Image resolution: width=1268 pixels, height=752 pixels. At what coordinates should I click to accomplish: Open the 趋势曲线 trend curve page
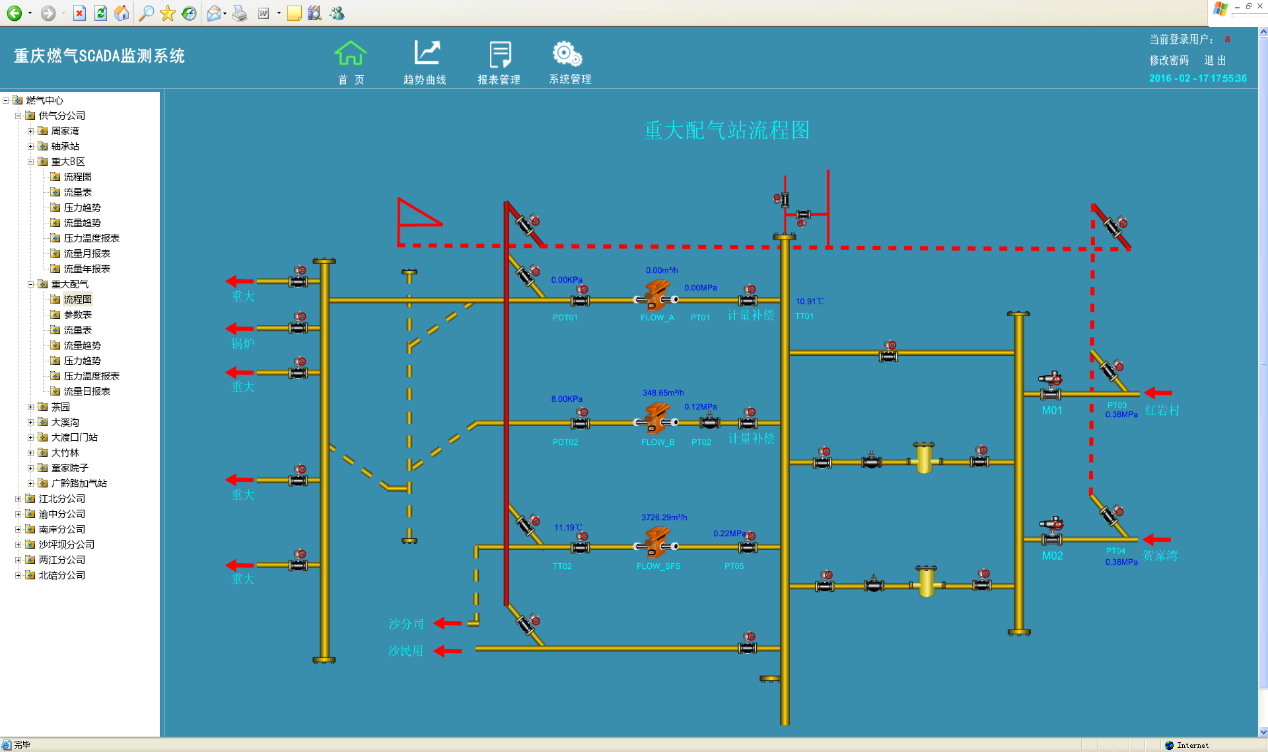click(x=427, y=53)
